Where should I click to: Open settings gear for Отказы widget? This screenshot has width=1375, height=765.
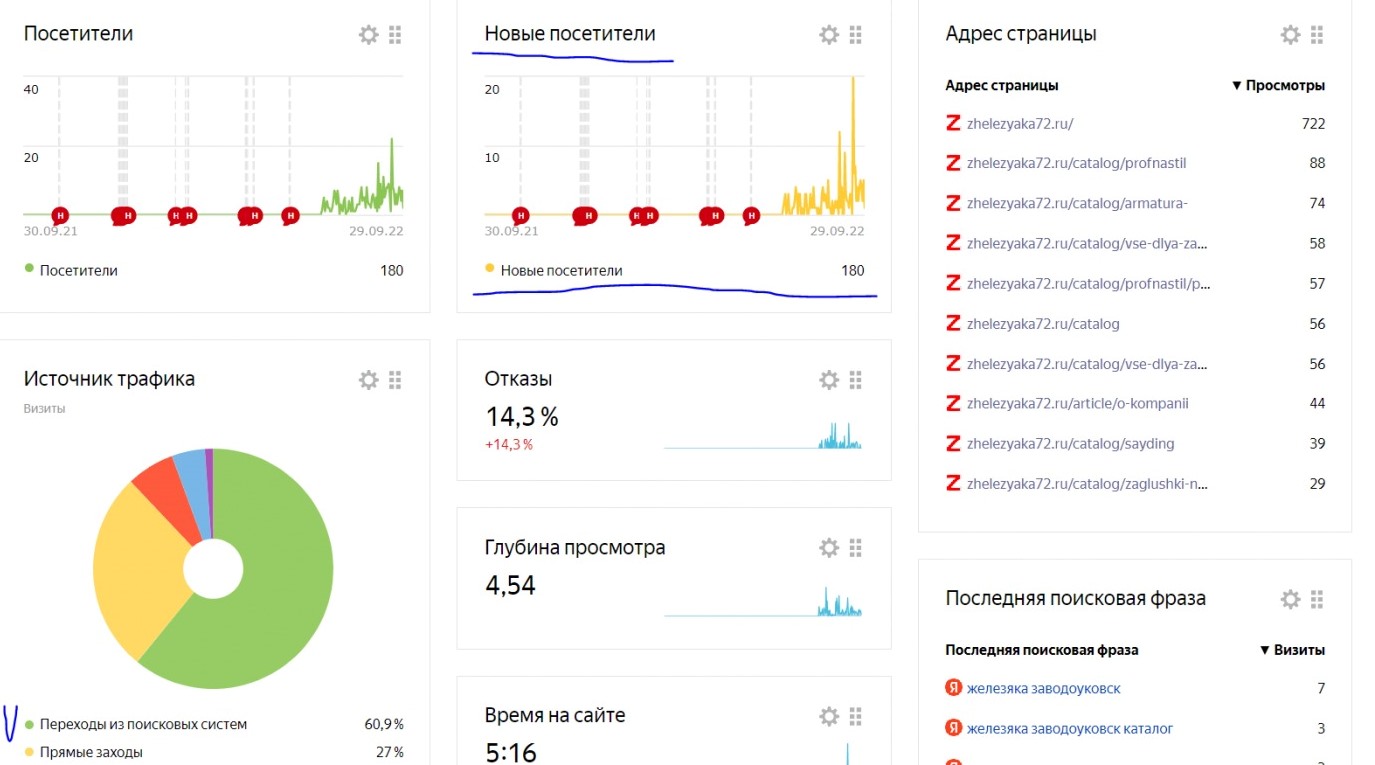pyautogui.click(x=829, y=380)
